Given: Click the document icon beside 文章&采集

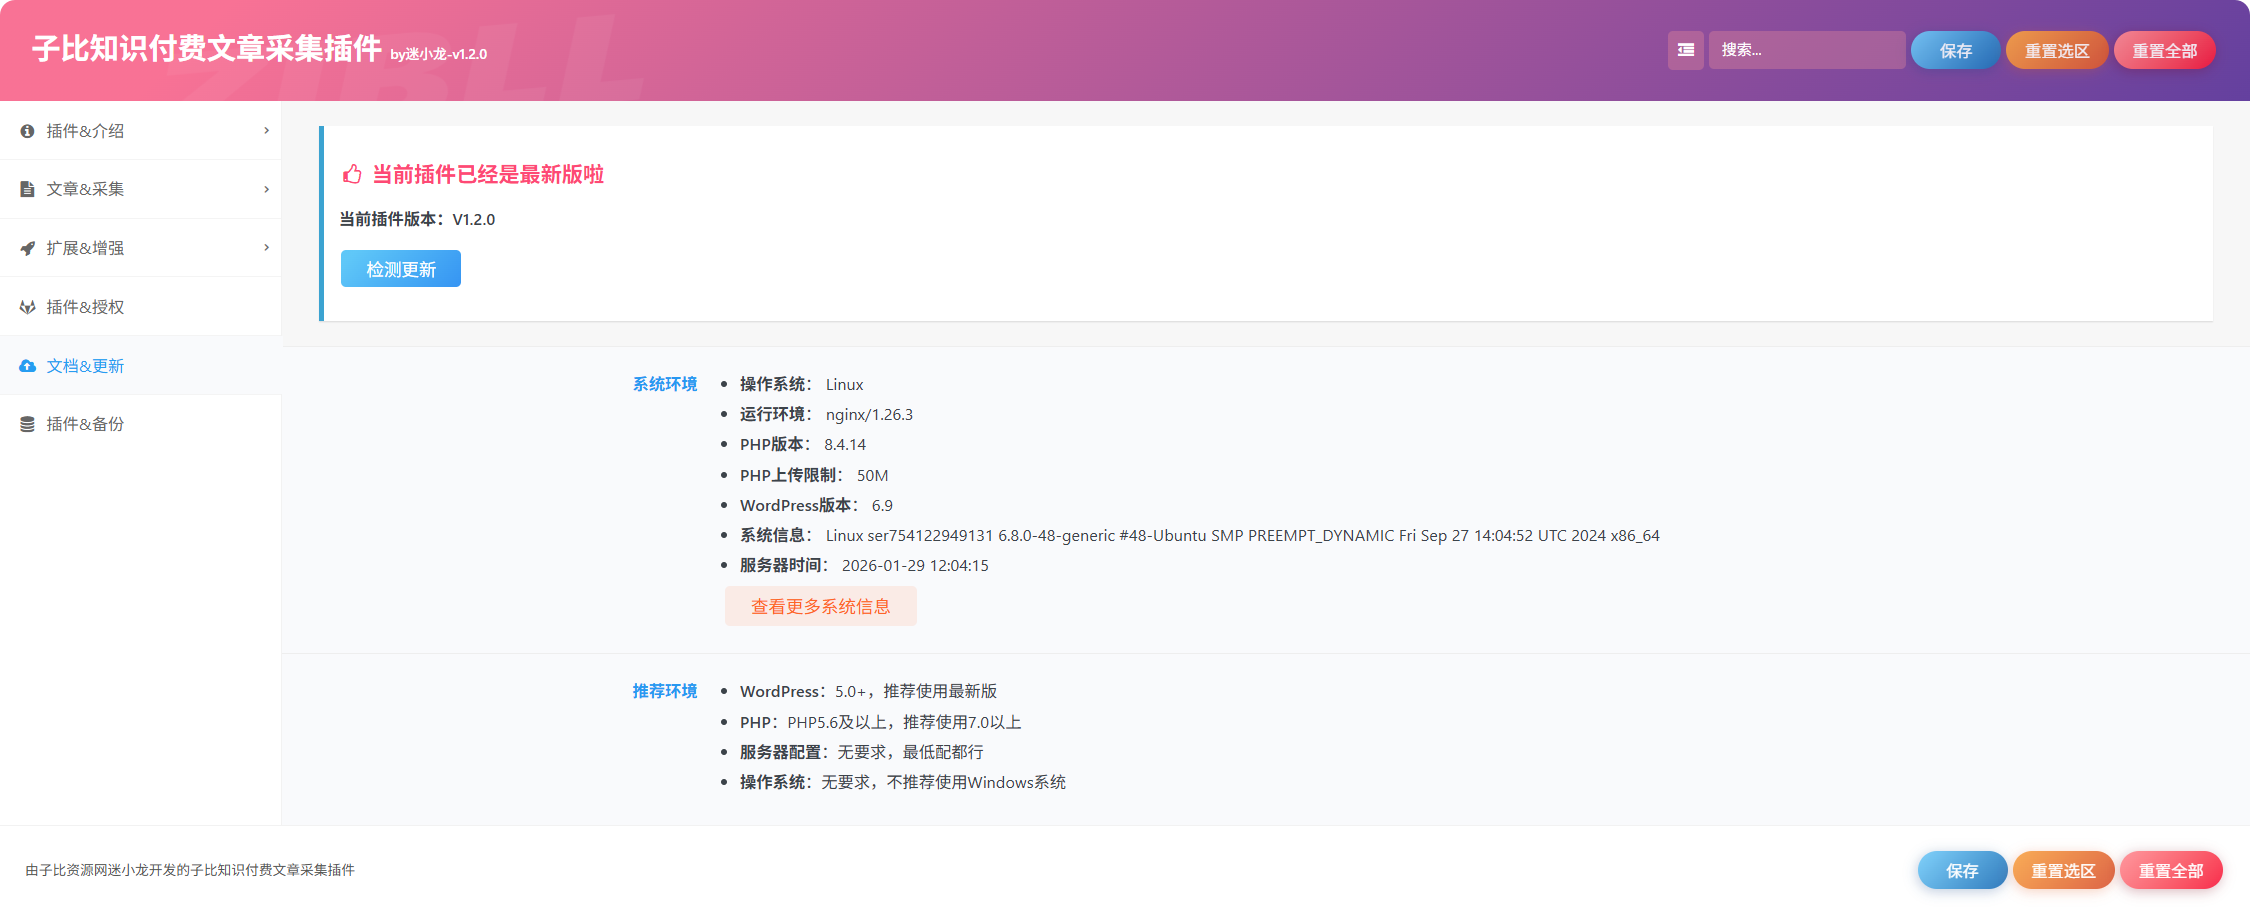Looking at the screenshot, I should (27, 189).
